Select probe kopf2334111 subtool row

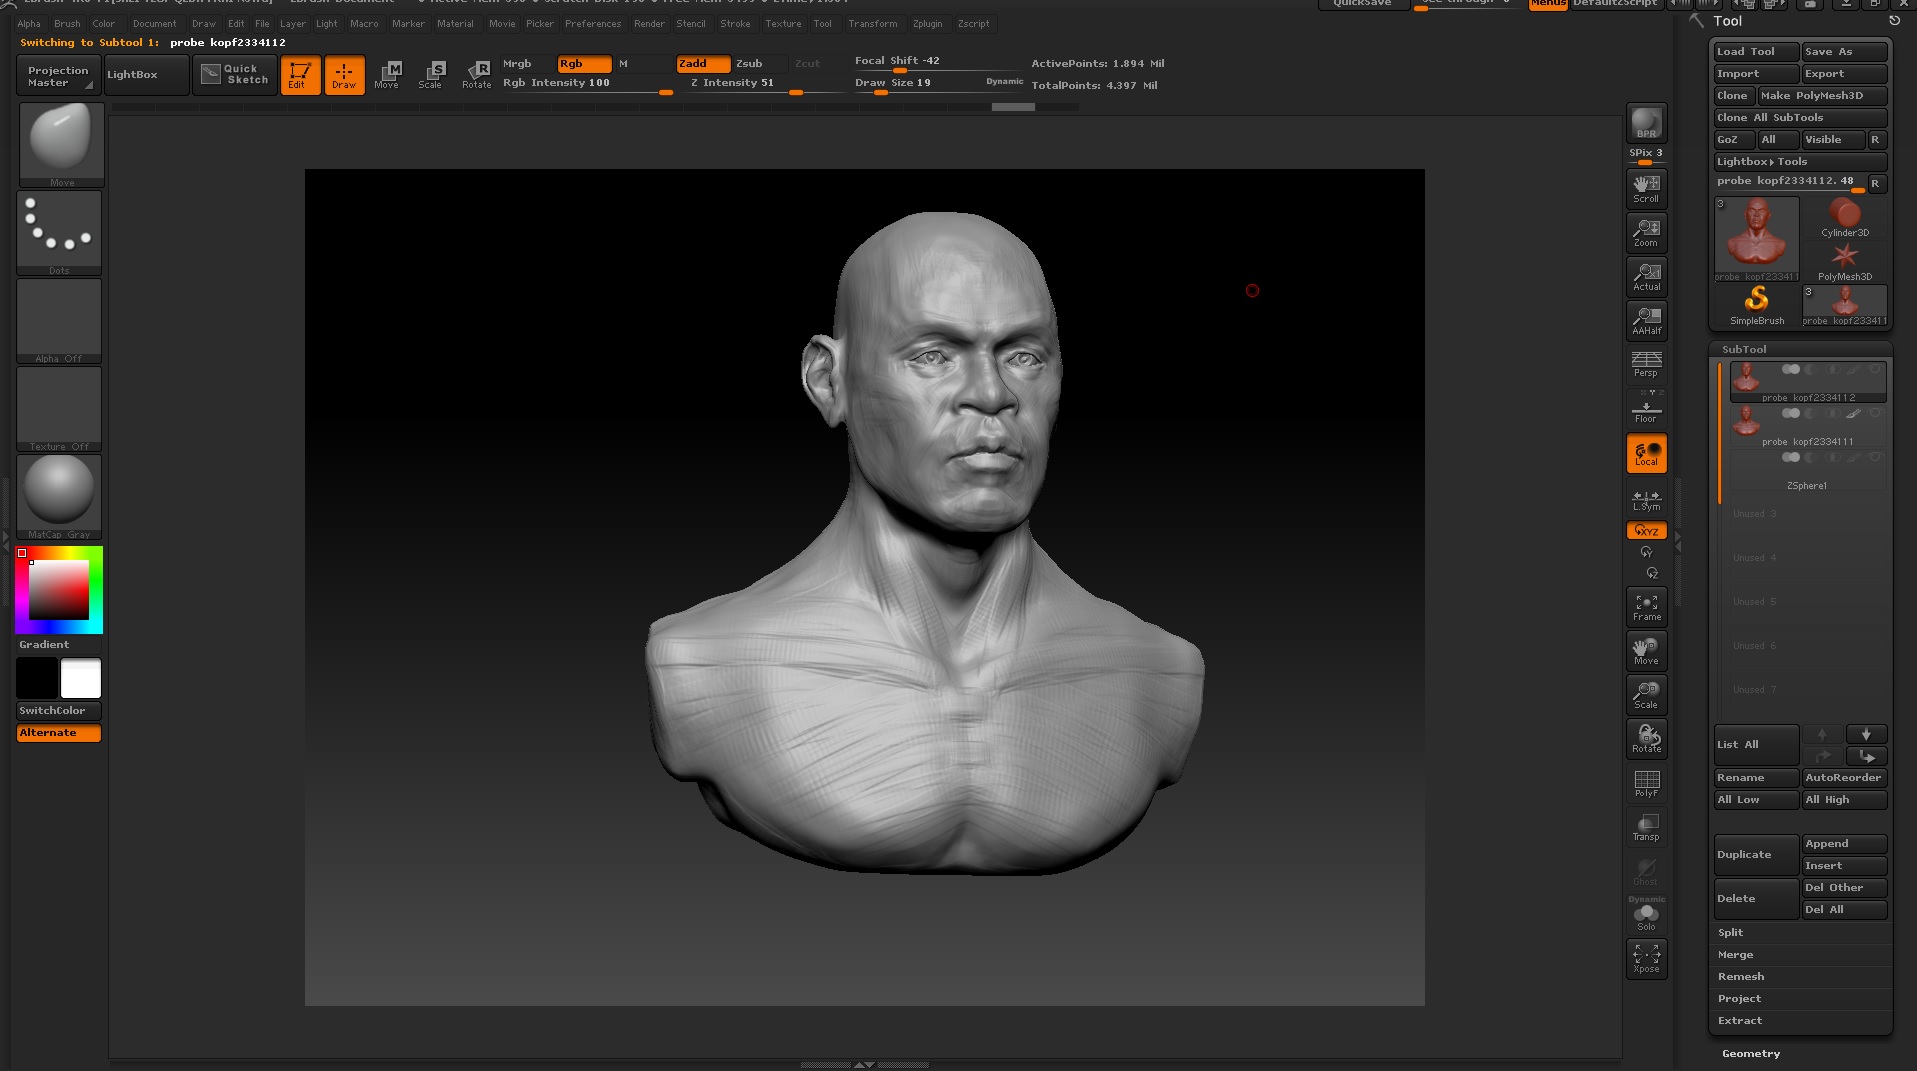coord(1807,427)
